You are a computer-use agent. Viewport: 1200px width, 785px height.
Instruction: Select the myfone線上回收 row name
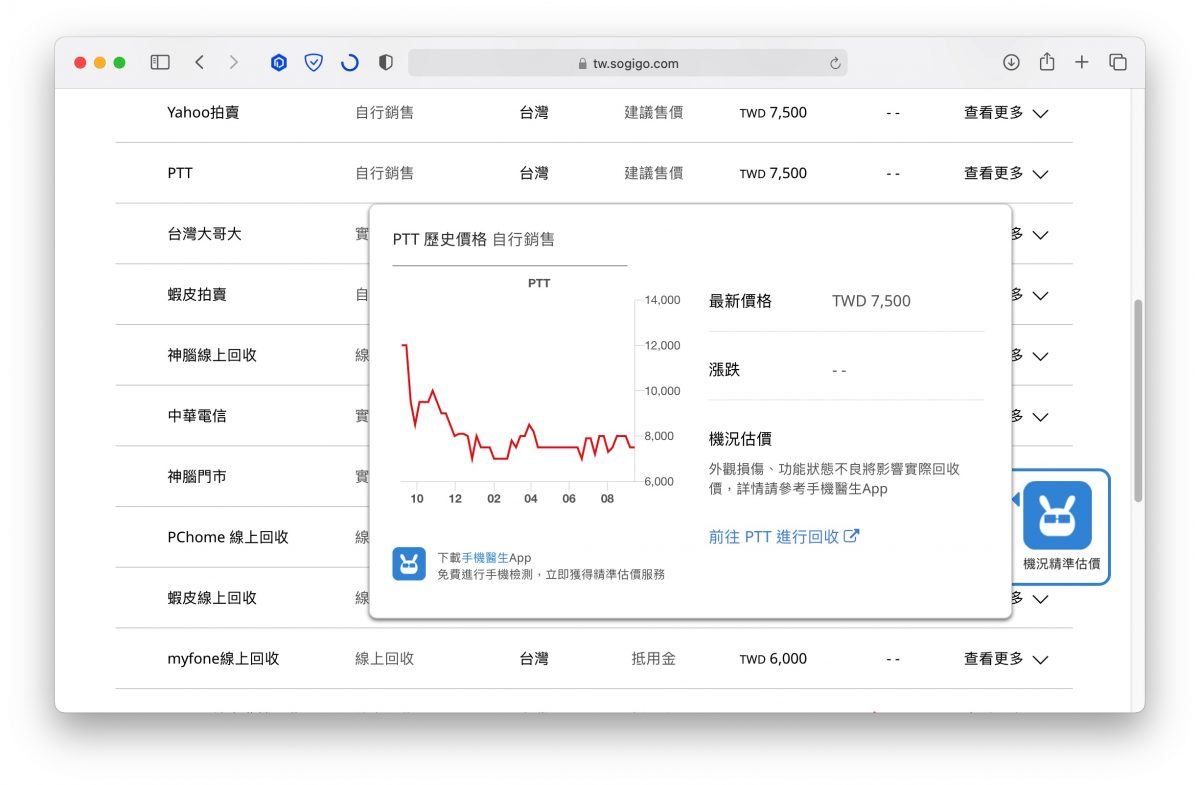(223, 659)
